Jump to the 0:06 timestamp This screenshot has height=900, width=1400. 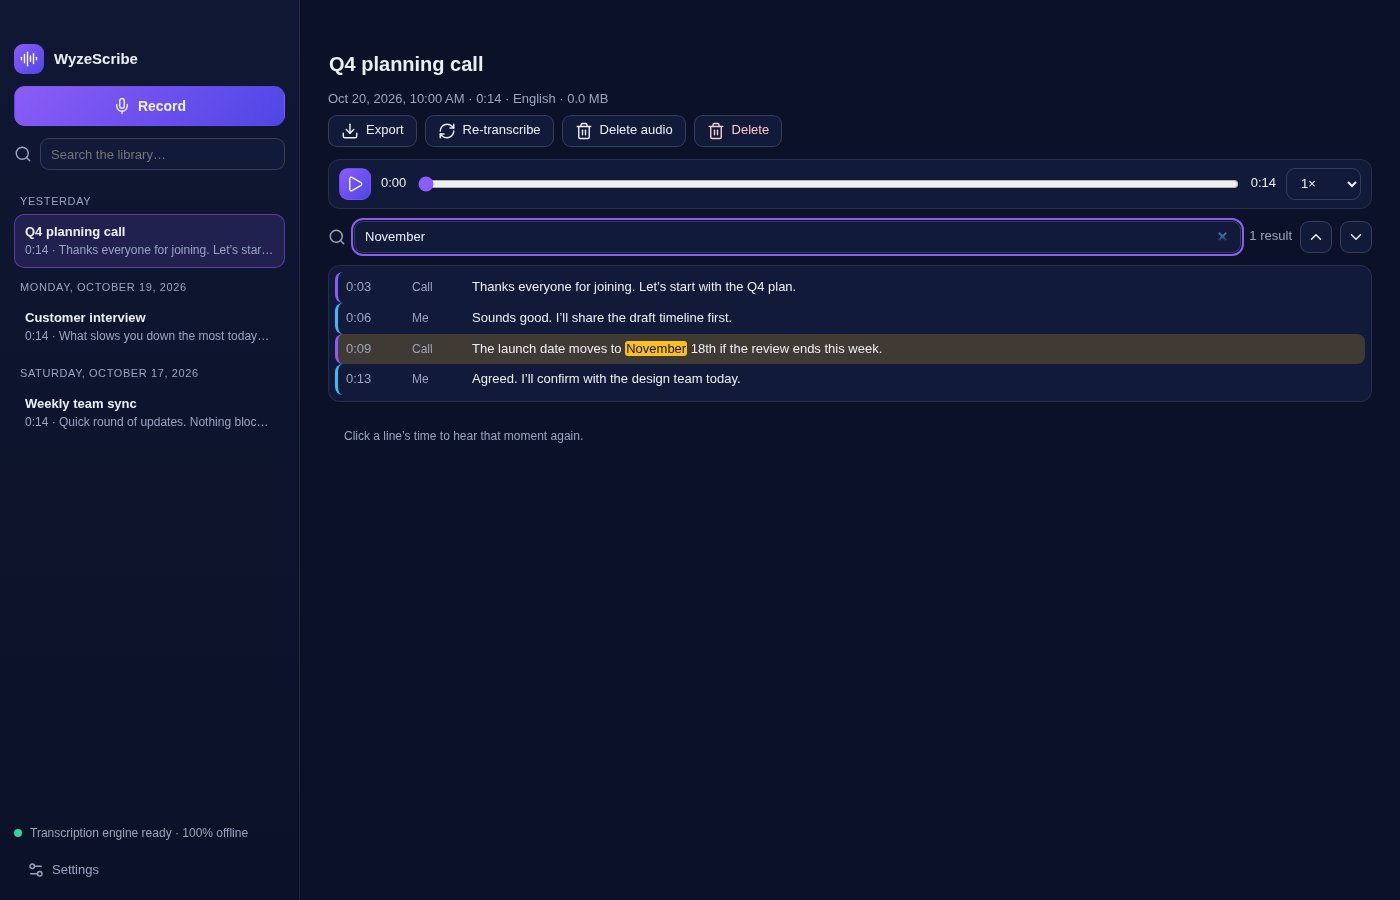click(358, 318)
